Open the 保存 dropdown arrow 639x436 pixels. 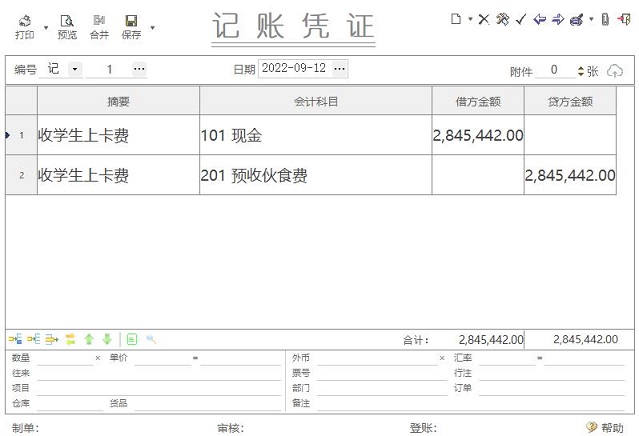pyautogui.click(x=152, y=28)
